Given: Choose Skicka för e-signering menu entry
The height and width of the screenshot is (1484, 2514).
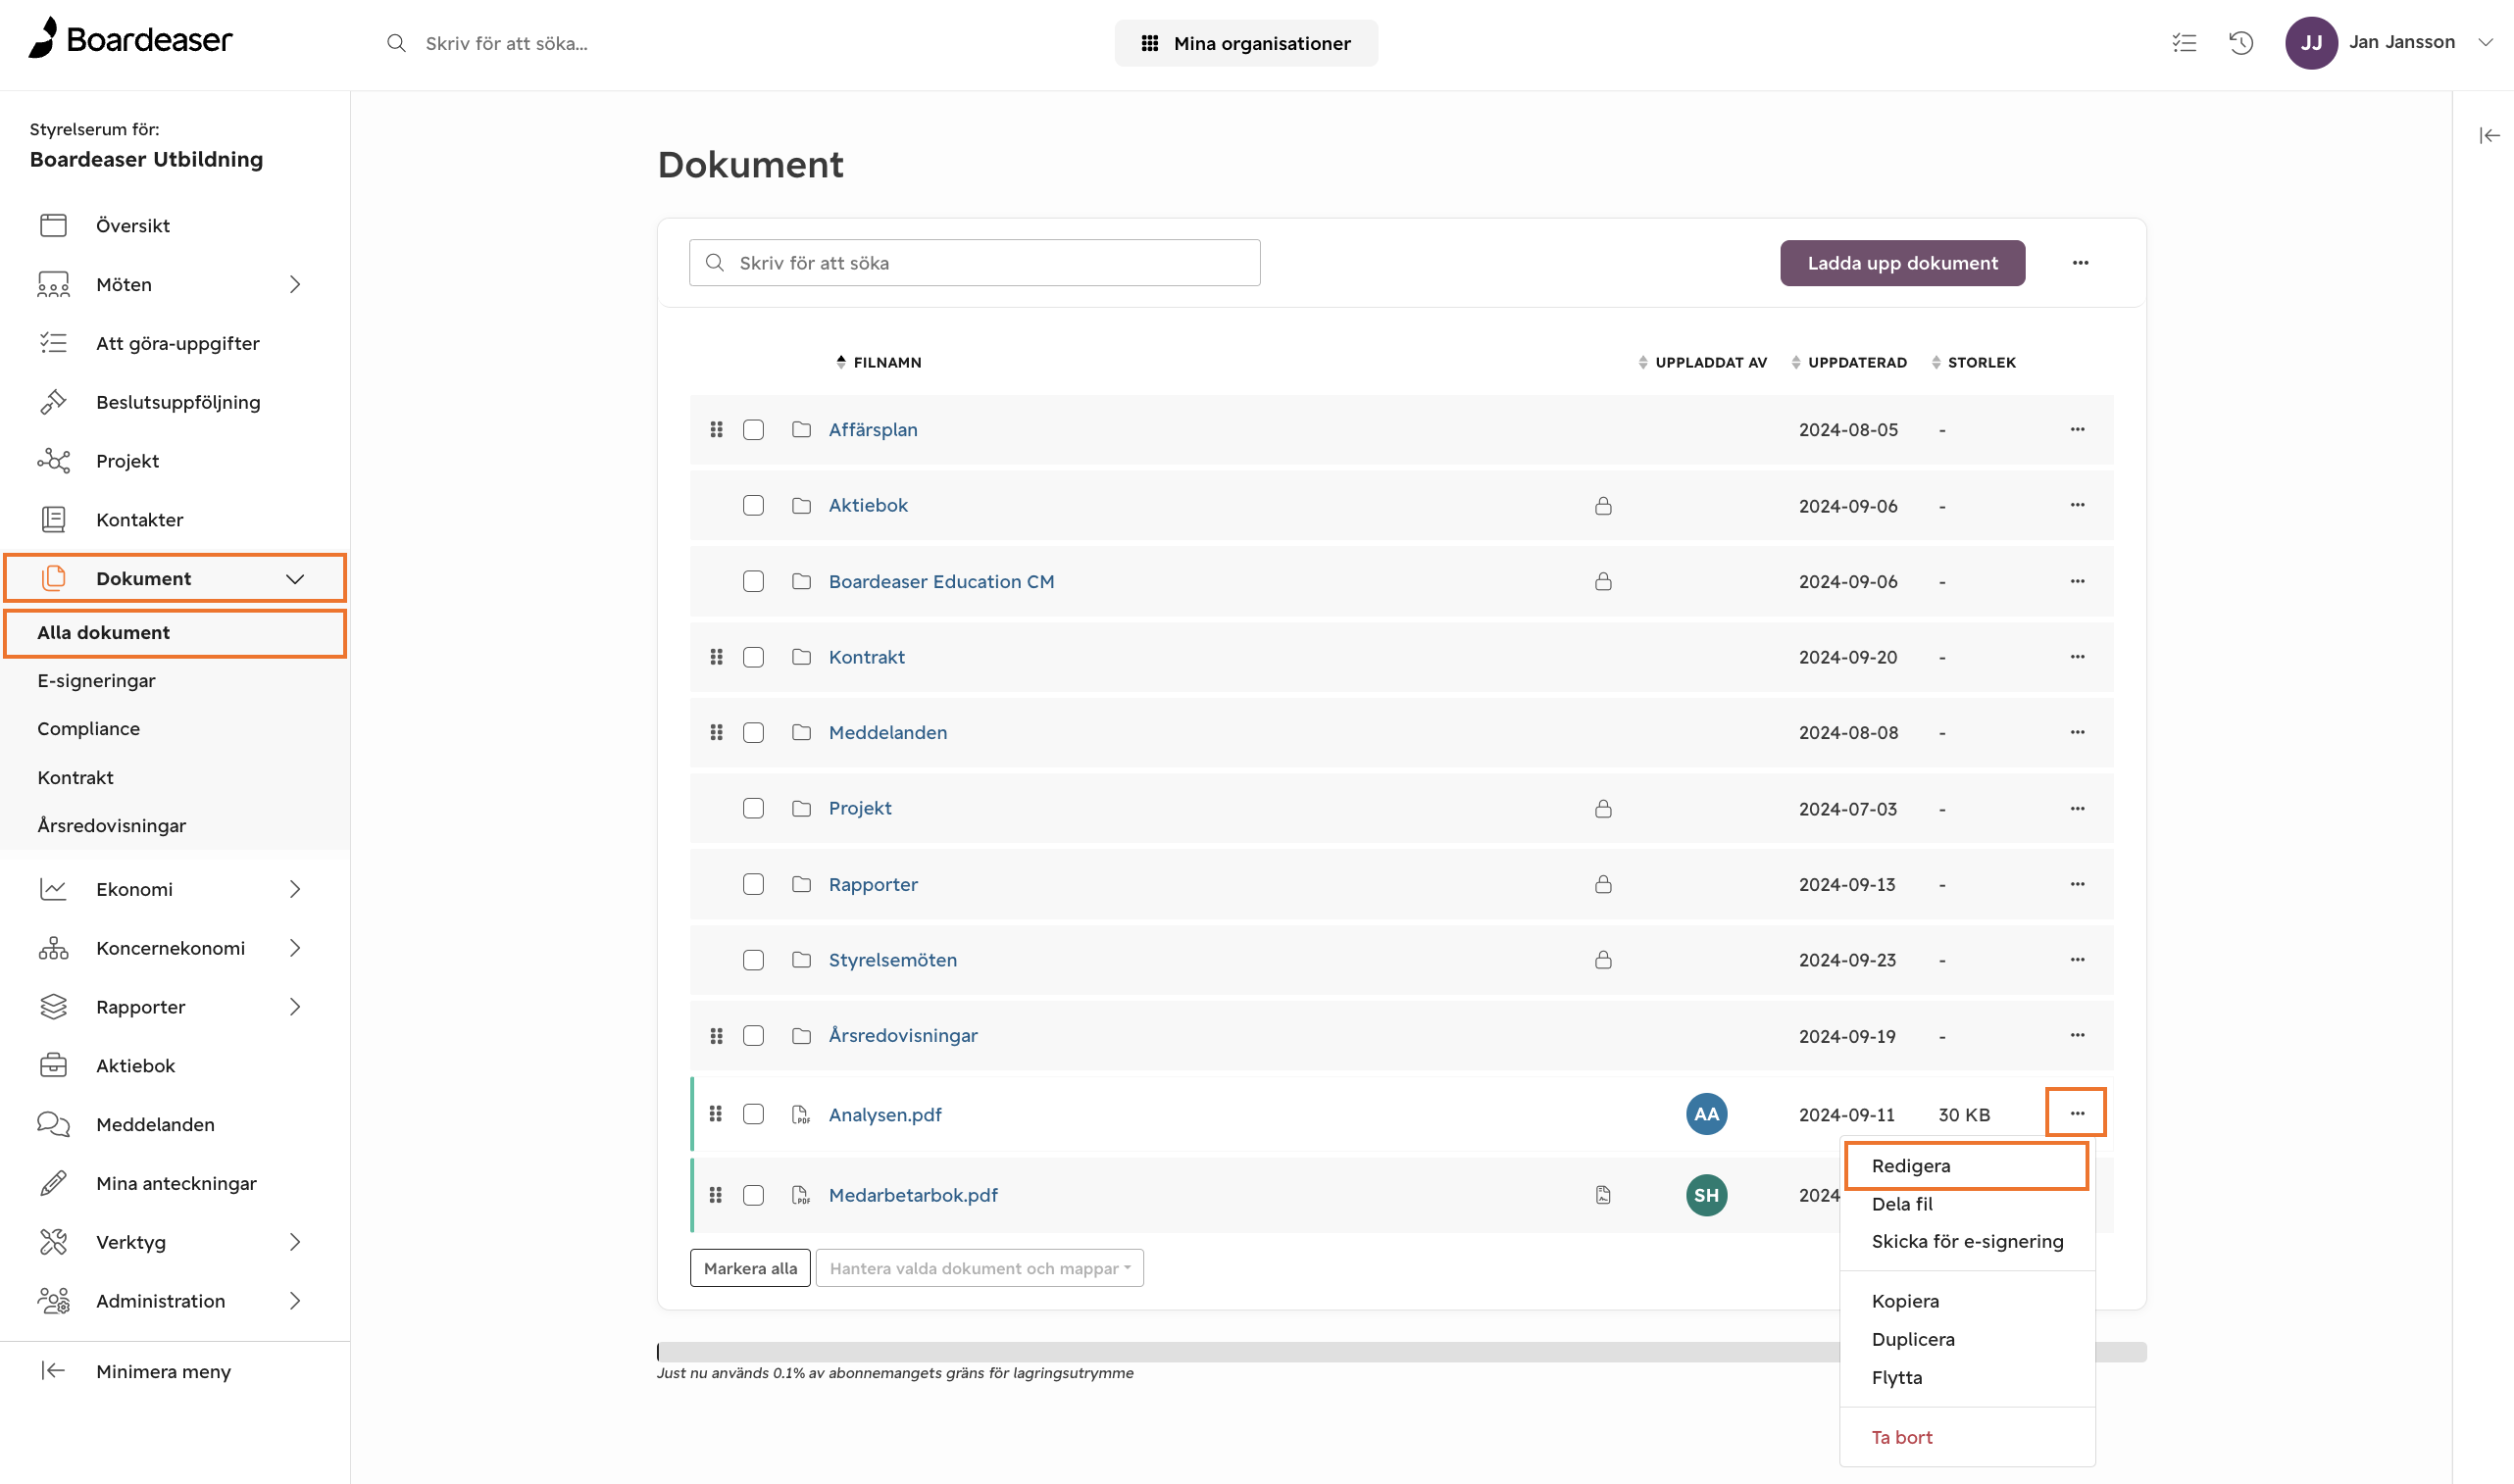Looking at the screenshot, I should (x=1967, y=1241).
